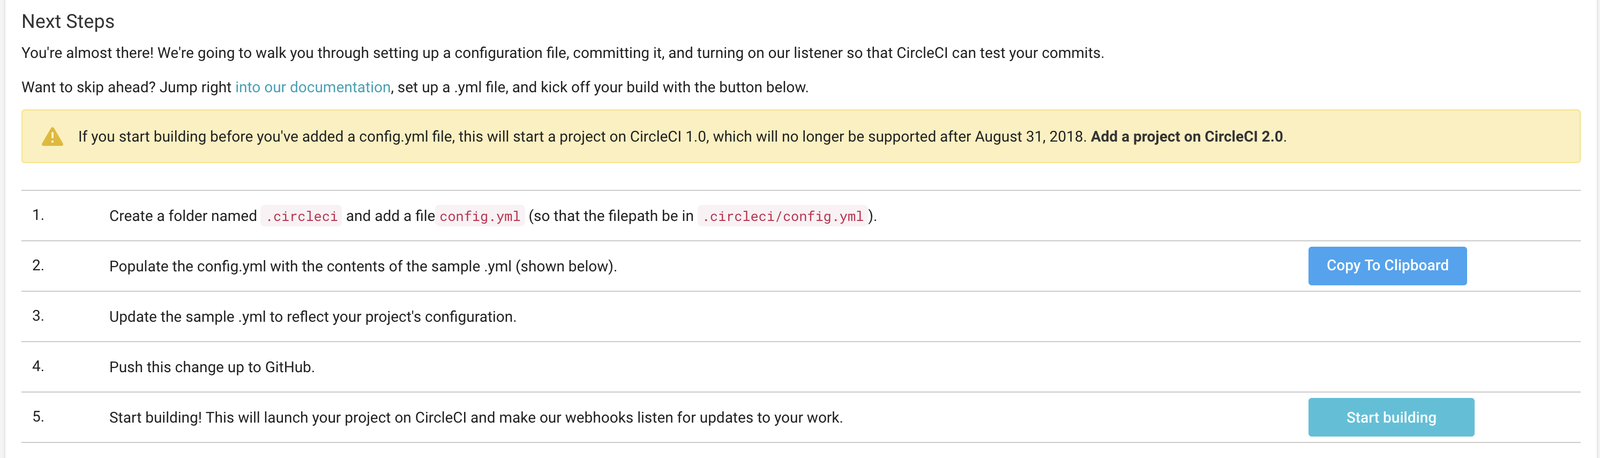Click 'Add a project on CircleCI 2.0' text
Screen dimensions: 1600x458
(x=1187, y=136)
